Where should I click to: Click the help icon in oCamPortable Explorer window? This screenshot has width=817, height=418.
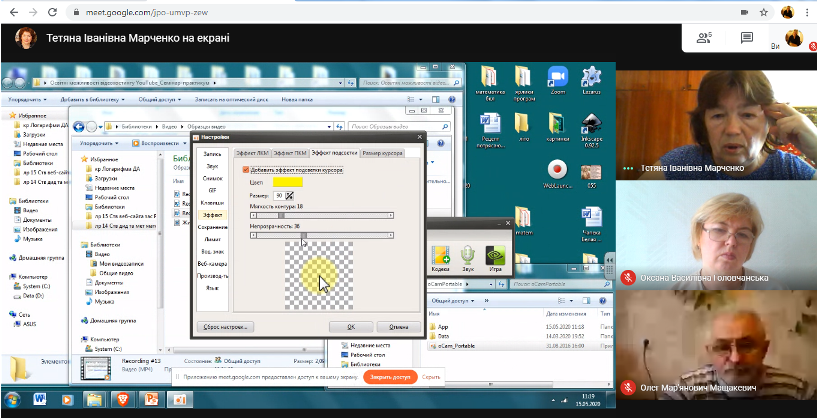point(602,301)
